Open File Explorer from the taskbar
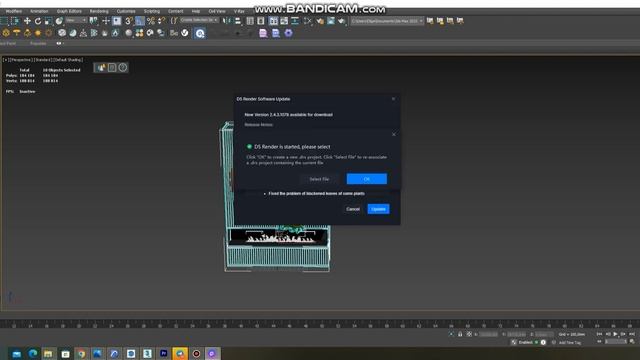This screenshot has width=640, height=360. coord(48,353)
